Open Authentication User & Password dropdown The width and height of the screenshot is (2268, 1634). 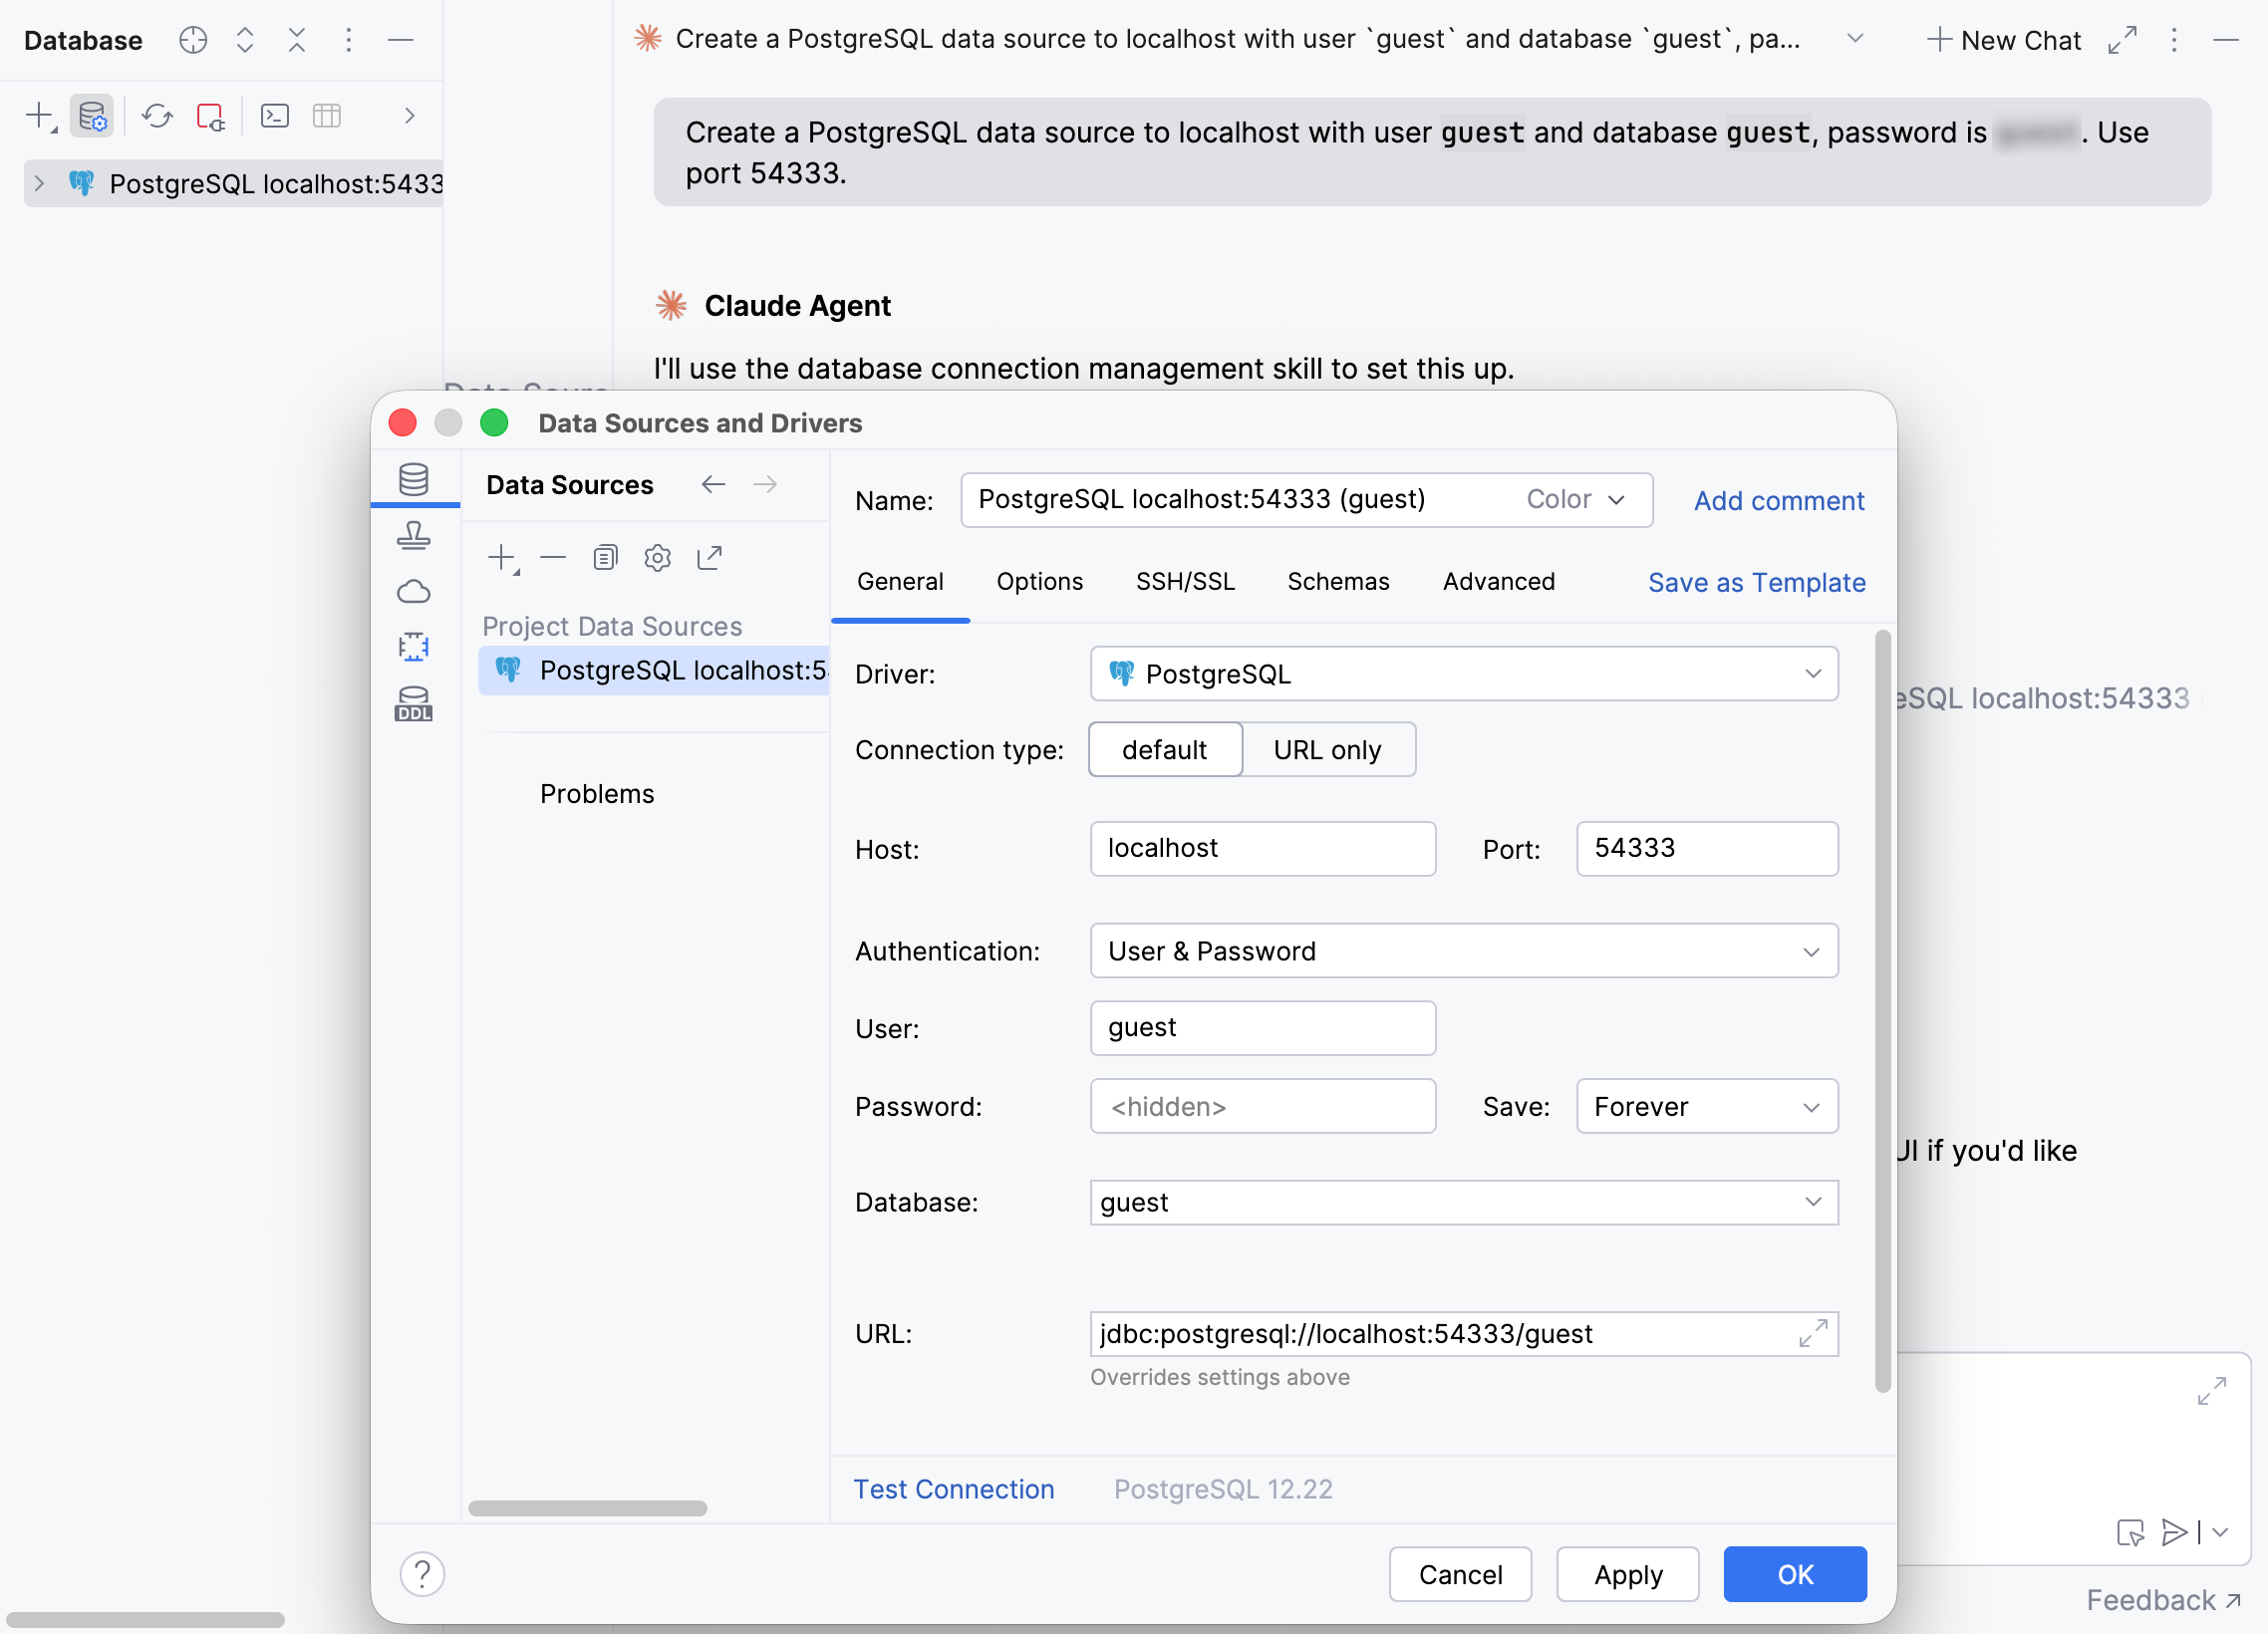[1464, 951]
